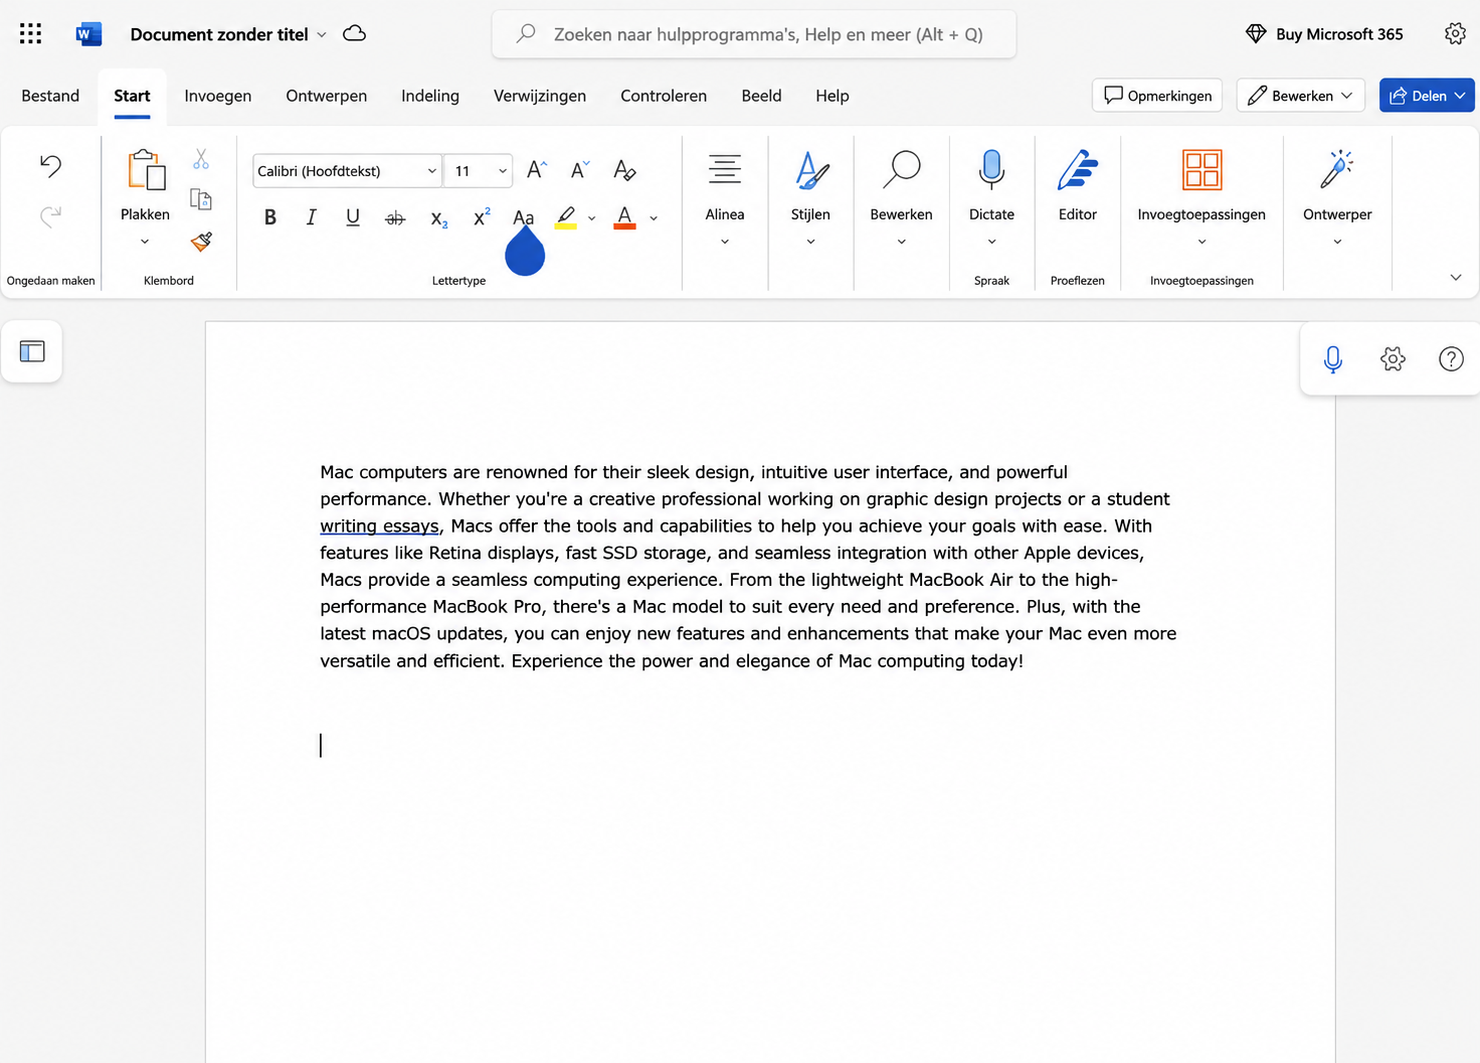Click the cloud save status icon
The width and height of the screenshot is (1480, 1063).
coord(354,34)
